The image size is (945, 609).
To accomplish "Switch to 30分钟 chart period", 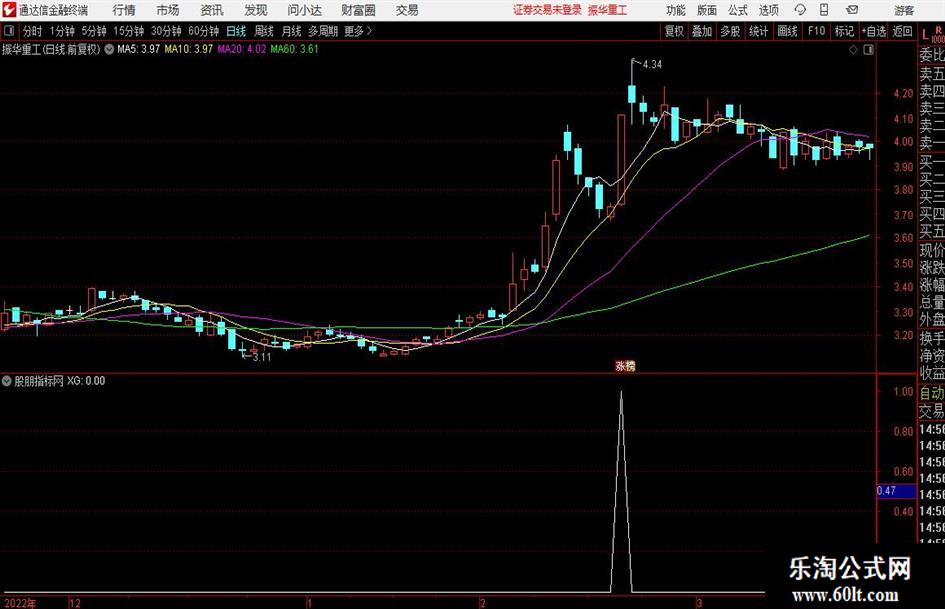I will pos(166,31).
